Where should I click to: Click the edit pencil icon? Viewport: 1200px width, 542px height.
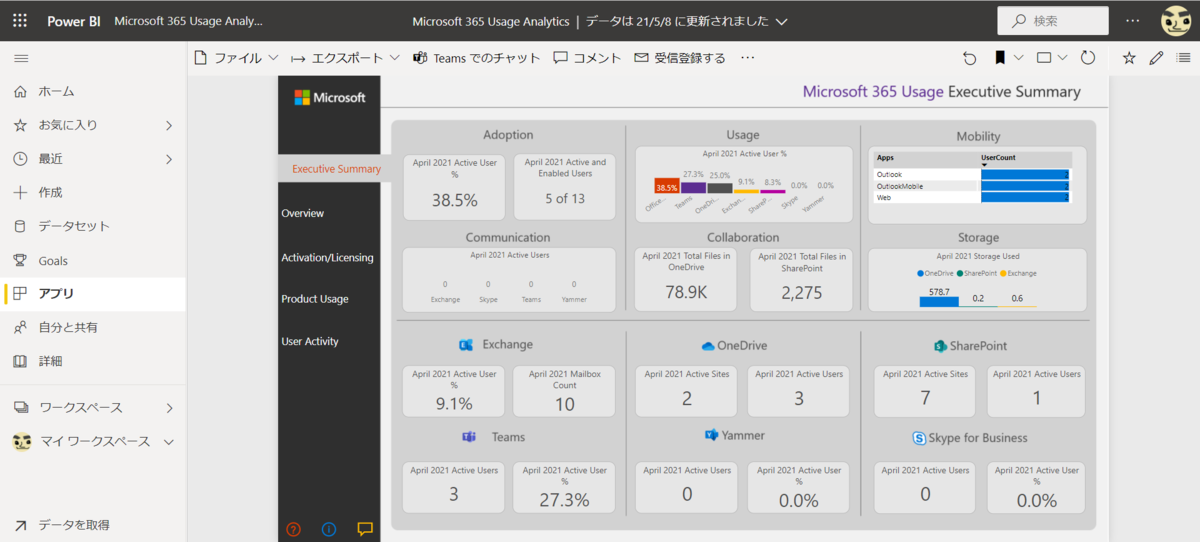1157,58
